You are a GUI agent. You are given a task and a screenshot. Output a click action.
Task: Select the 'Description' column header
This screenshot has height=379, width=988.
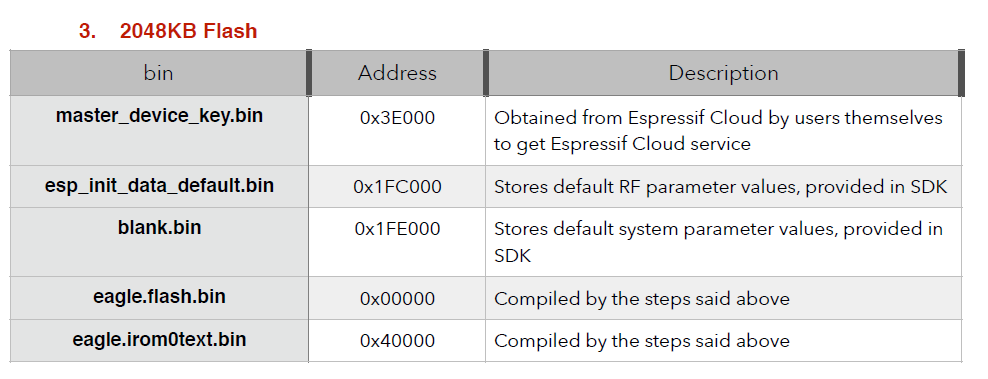(x=723, y=73)
